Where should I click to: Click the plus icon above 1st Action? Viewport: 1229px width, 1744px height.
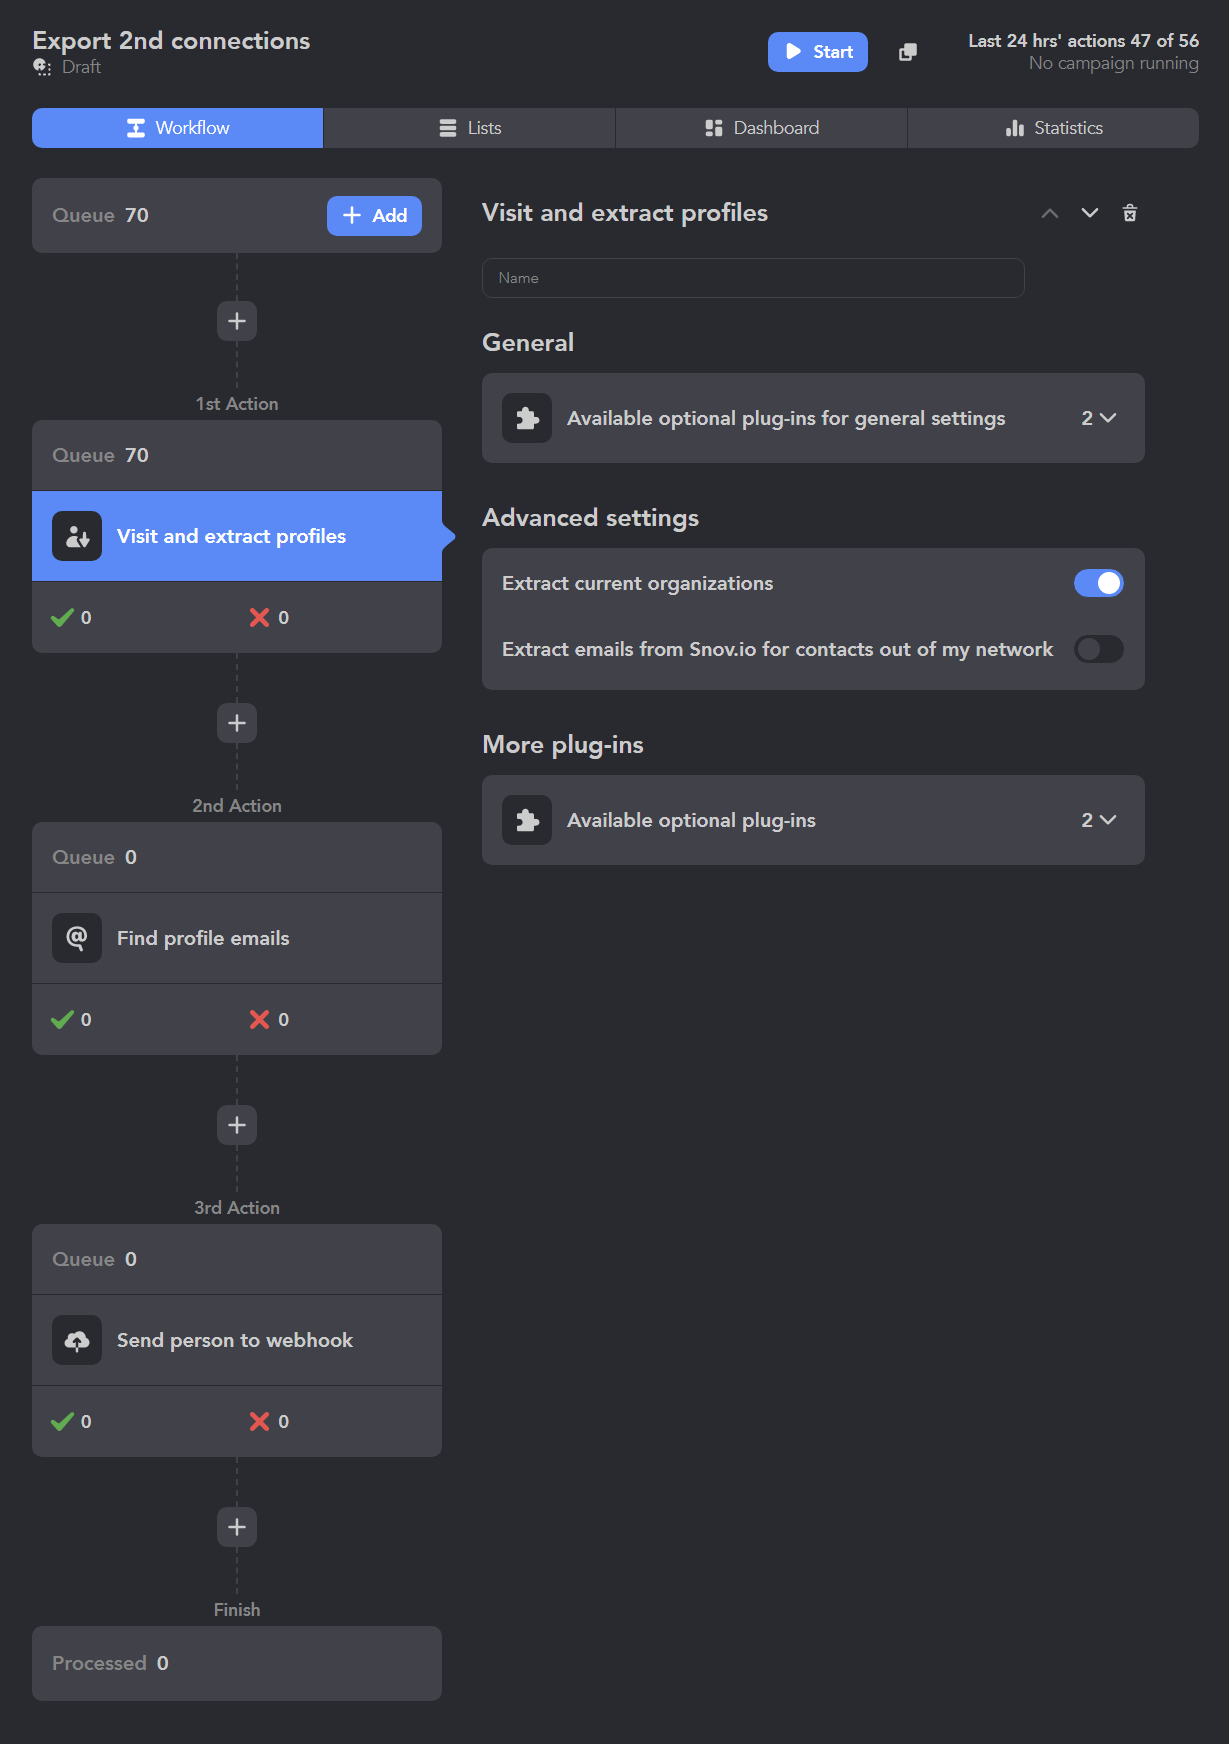237,321
